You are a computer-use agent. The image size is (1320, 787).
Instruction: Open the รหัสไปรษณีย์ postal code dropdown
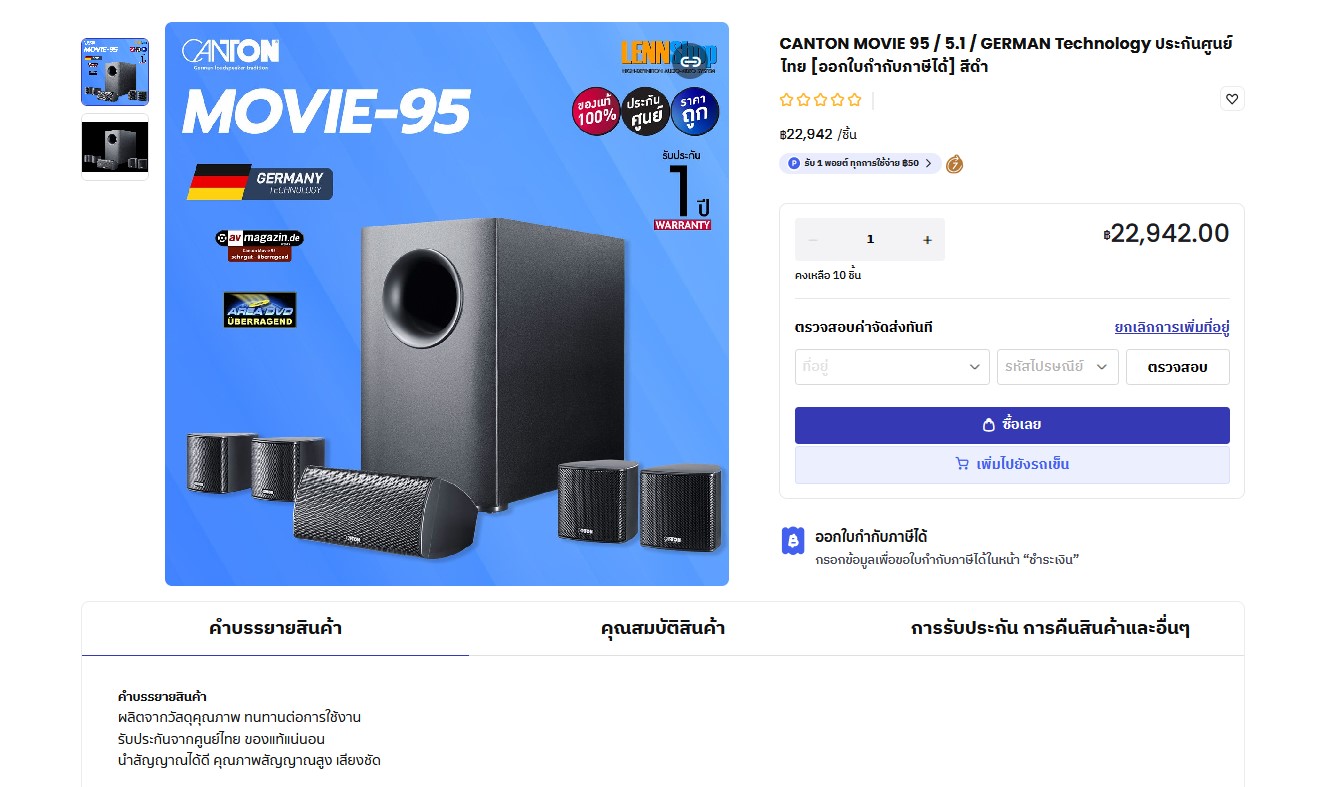click(x=1057, y=367)
